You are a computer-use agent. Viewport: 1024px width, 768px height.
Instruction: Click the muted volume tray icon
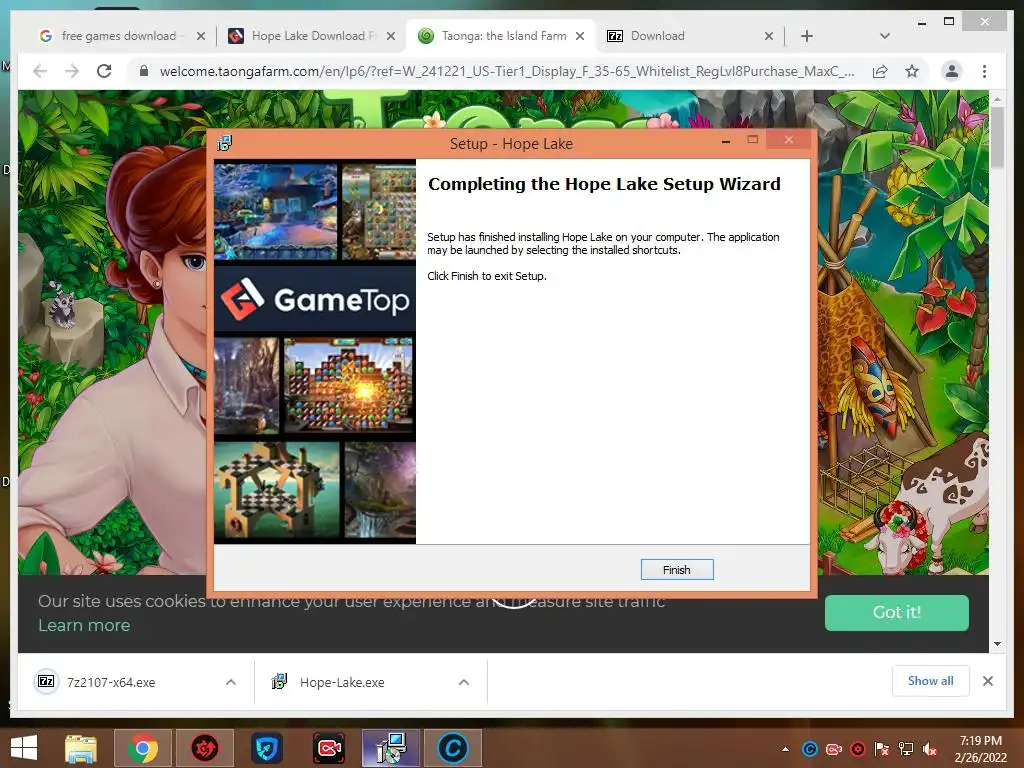[x=930, y=749]
